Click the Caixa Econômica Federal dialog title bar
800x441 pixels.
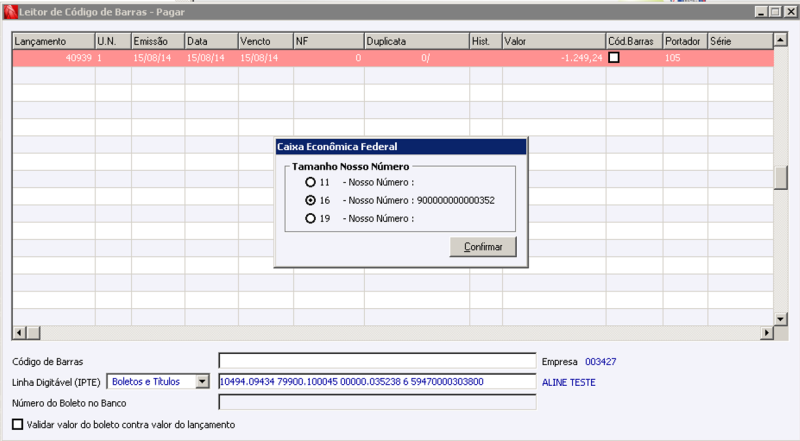(401, 146)
